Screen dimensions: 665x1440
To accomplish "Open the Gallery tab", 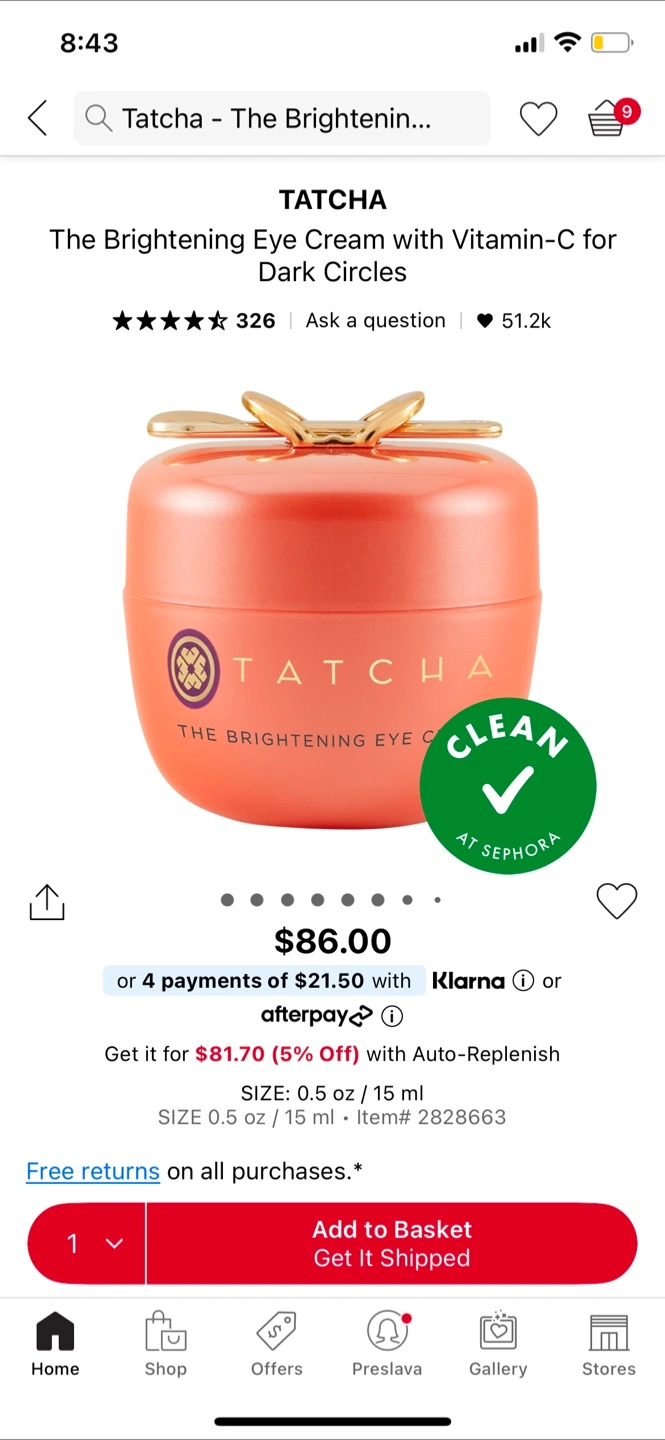I will click(498, 1345).
